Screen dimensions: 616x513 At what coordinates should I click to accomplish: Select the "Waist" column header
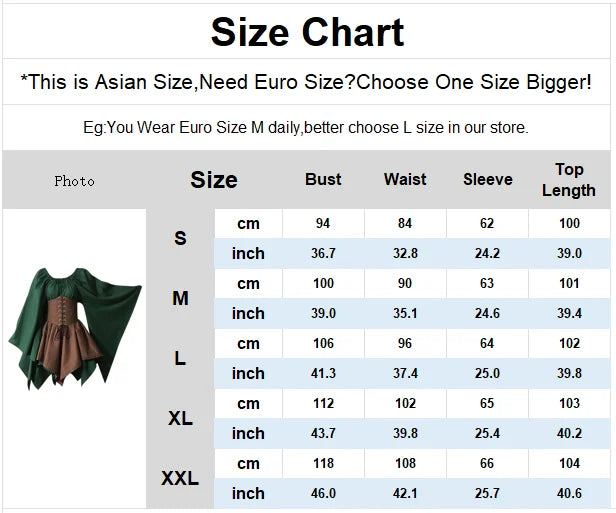(405, 180)
